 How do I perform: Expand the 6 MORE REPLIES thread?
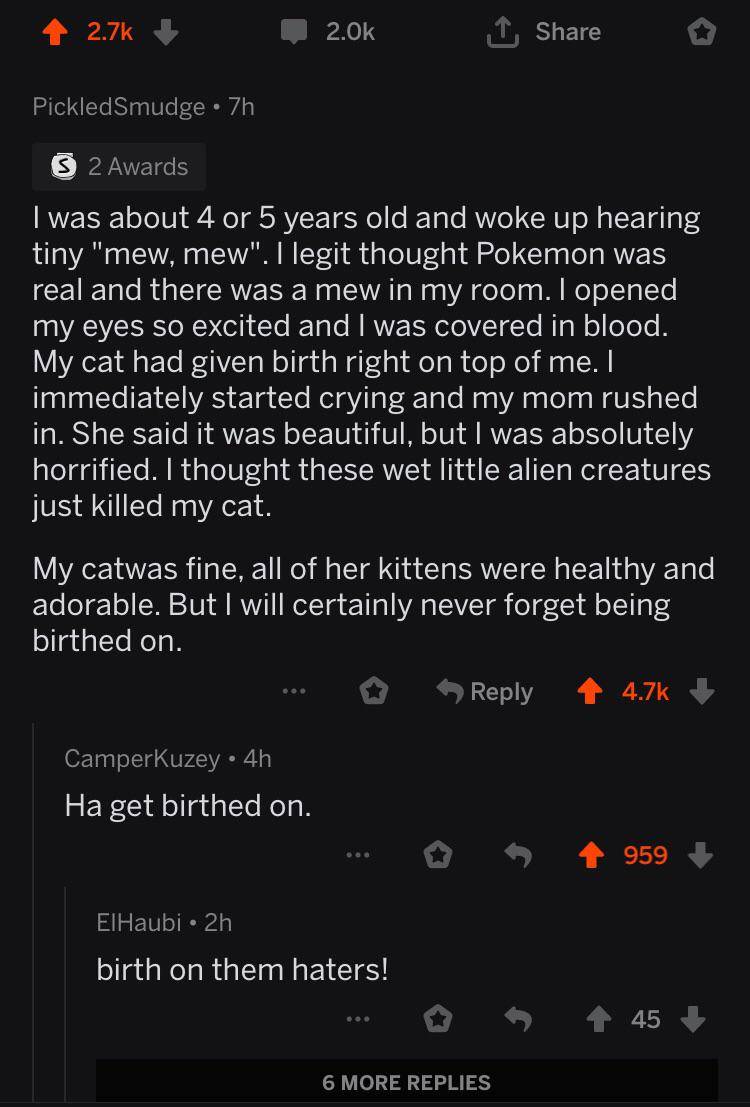[405, 1082]
